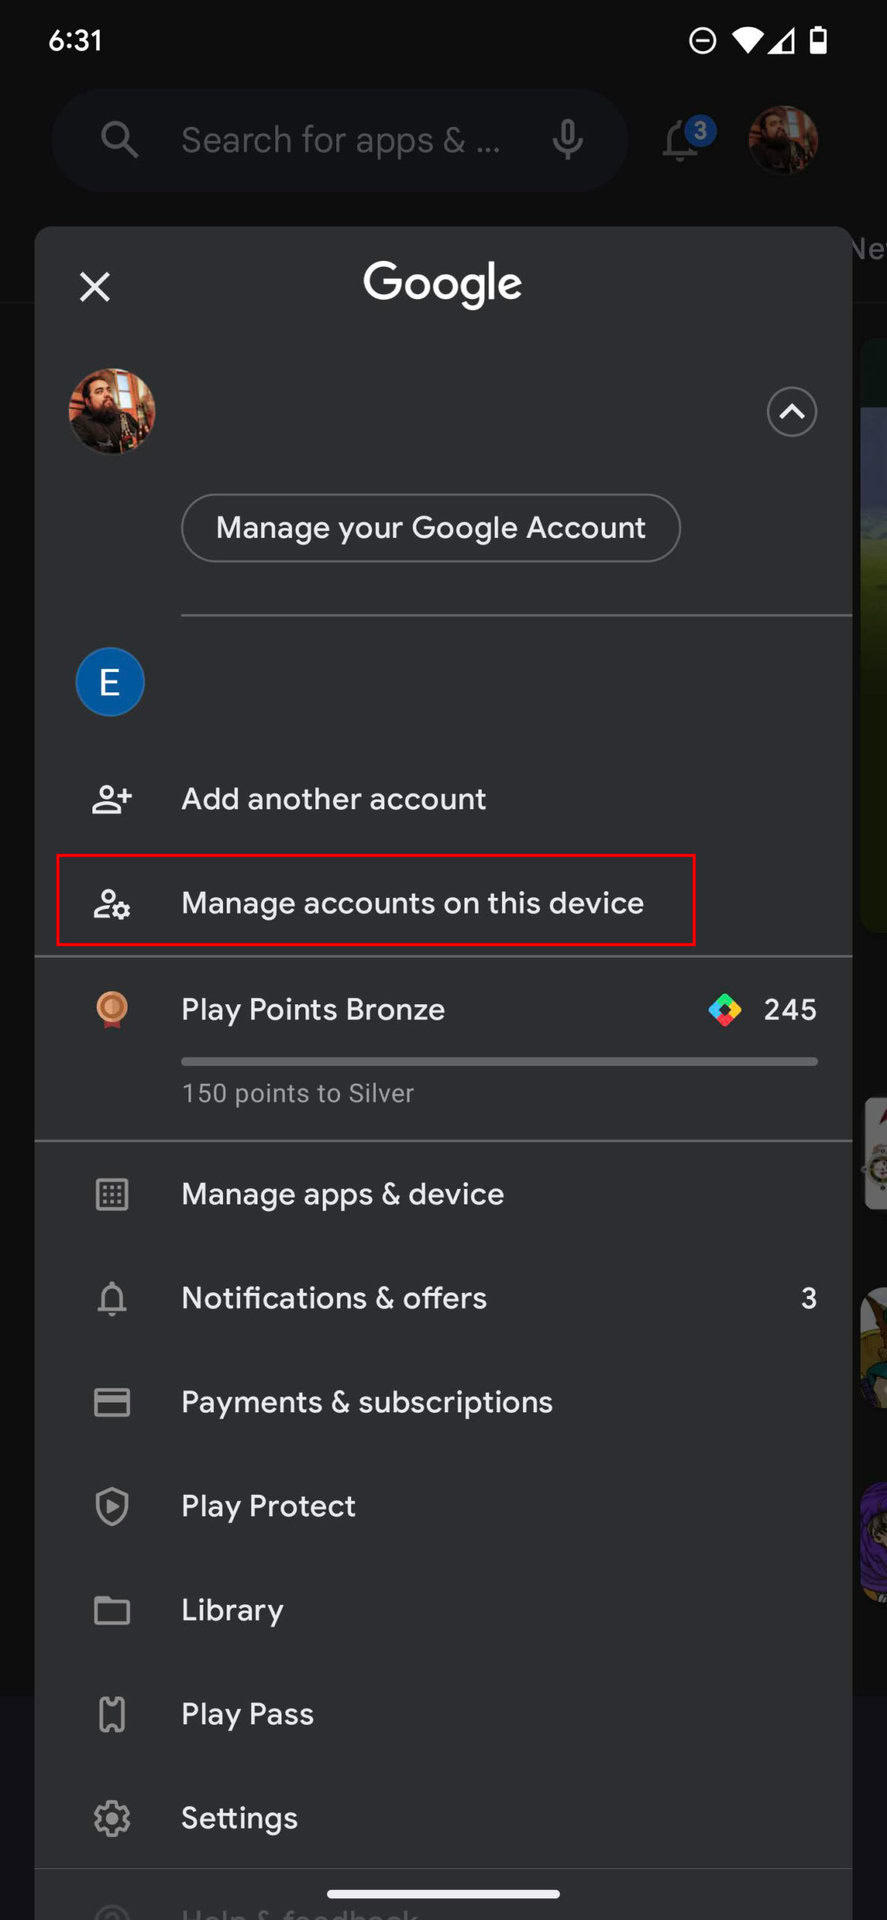The height and width of the screenshot is (1920, 887).
Task: Tap the add another account icon
Action: point(112,799)
